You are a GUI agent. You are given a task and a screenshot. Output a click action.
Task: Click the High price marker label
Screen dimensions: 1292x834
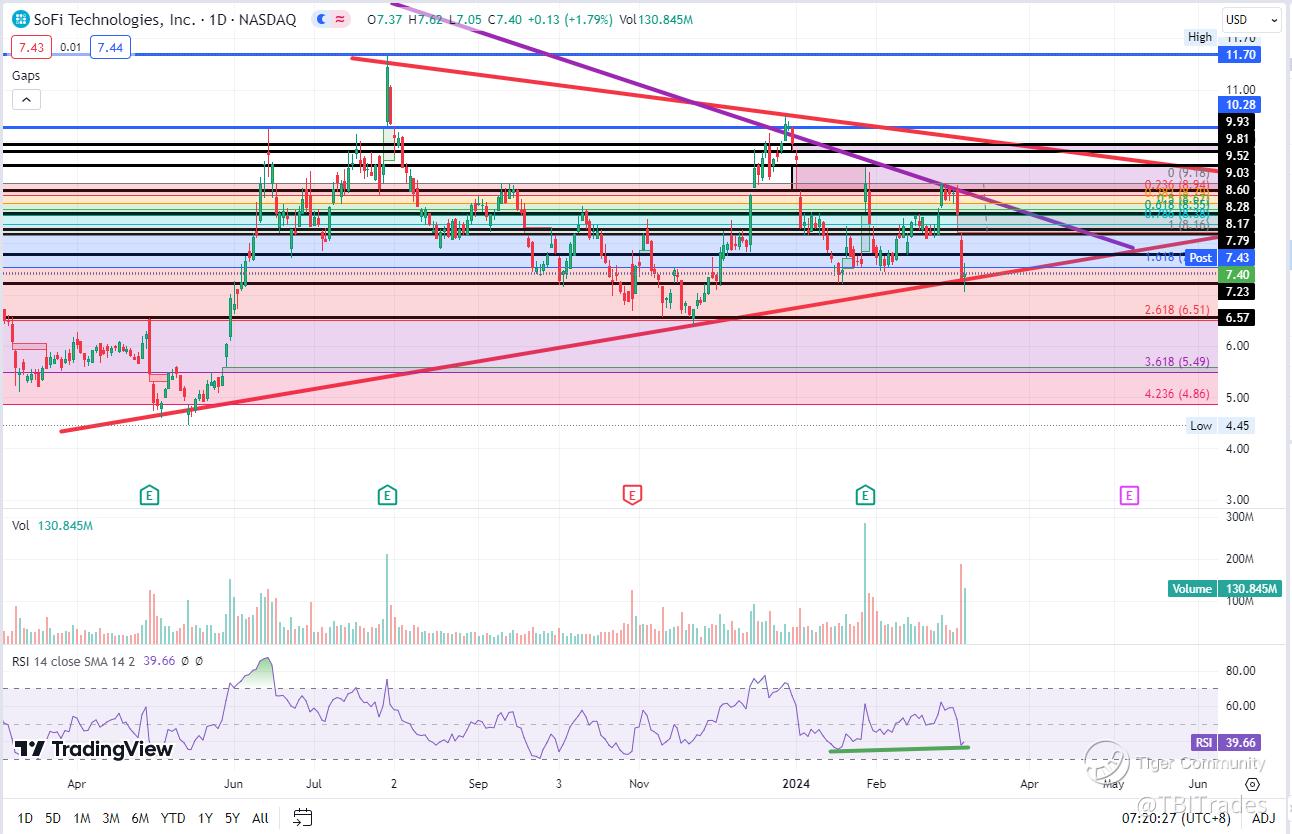pyautogui.click(x=1200, y=37)
